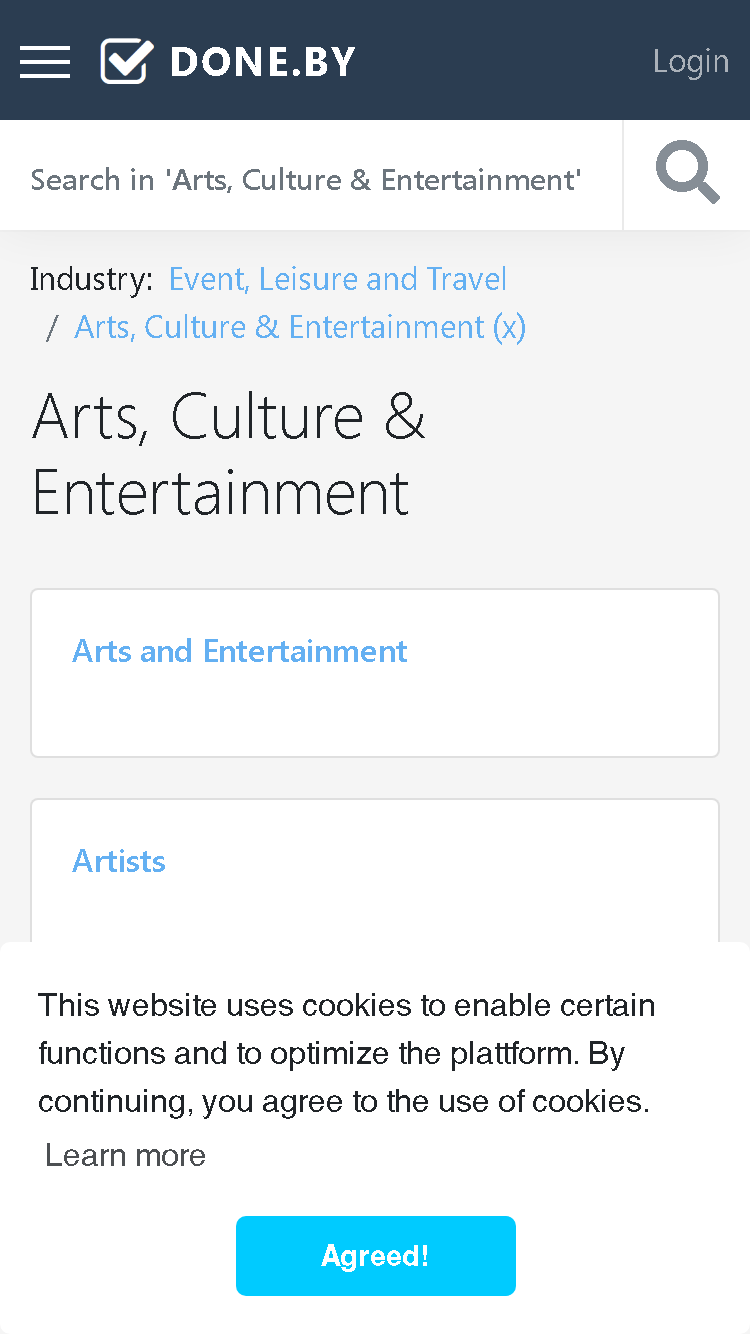
Task: Open the Artists category link
Action: 119,861
